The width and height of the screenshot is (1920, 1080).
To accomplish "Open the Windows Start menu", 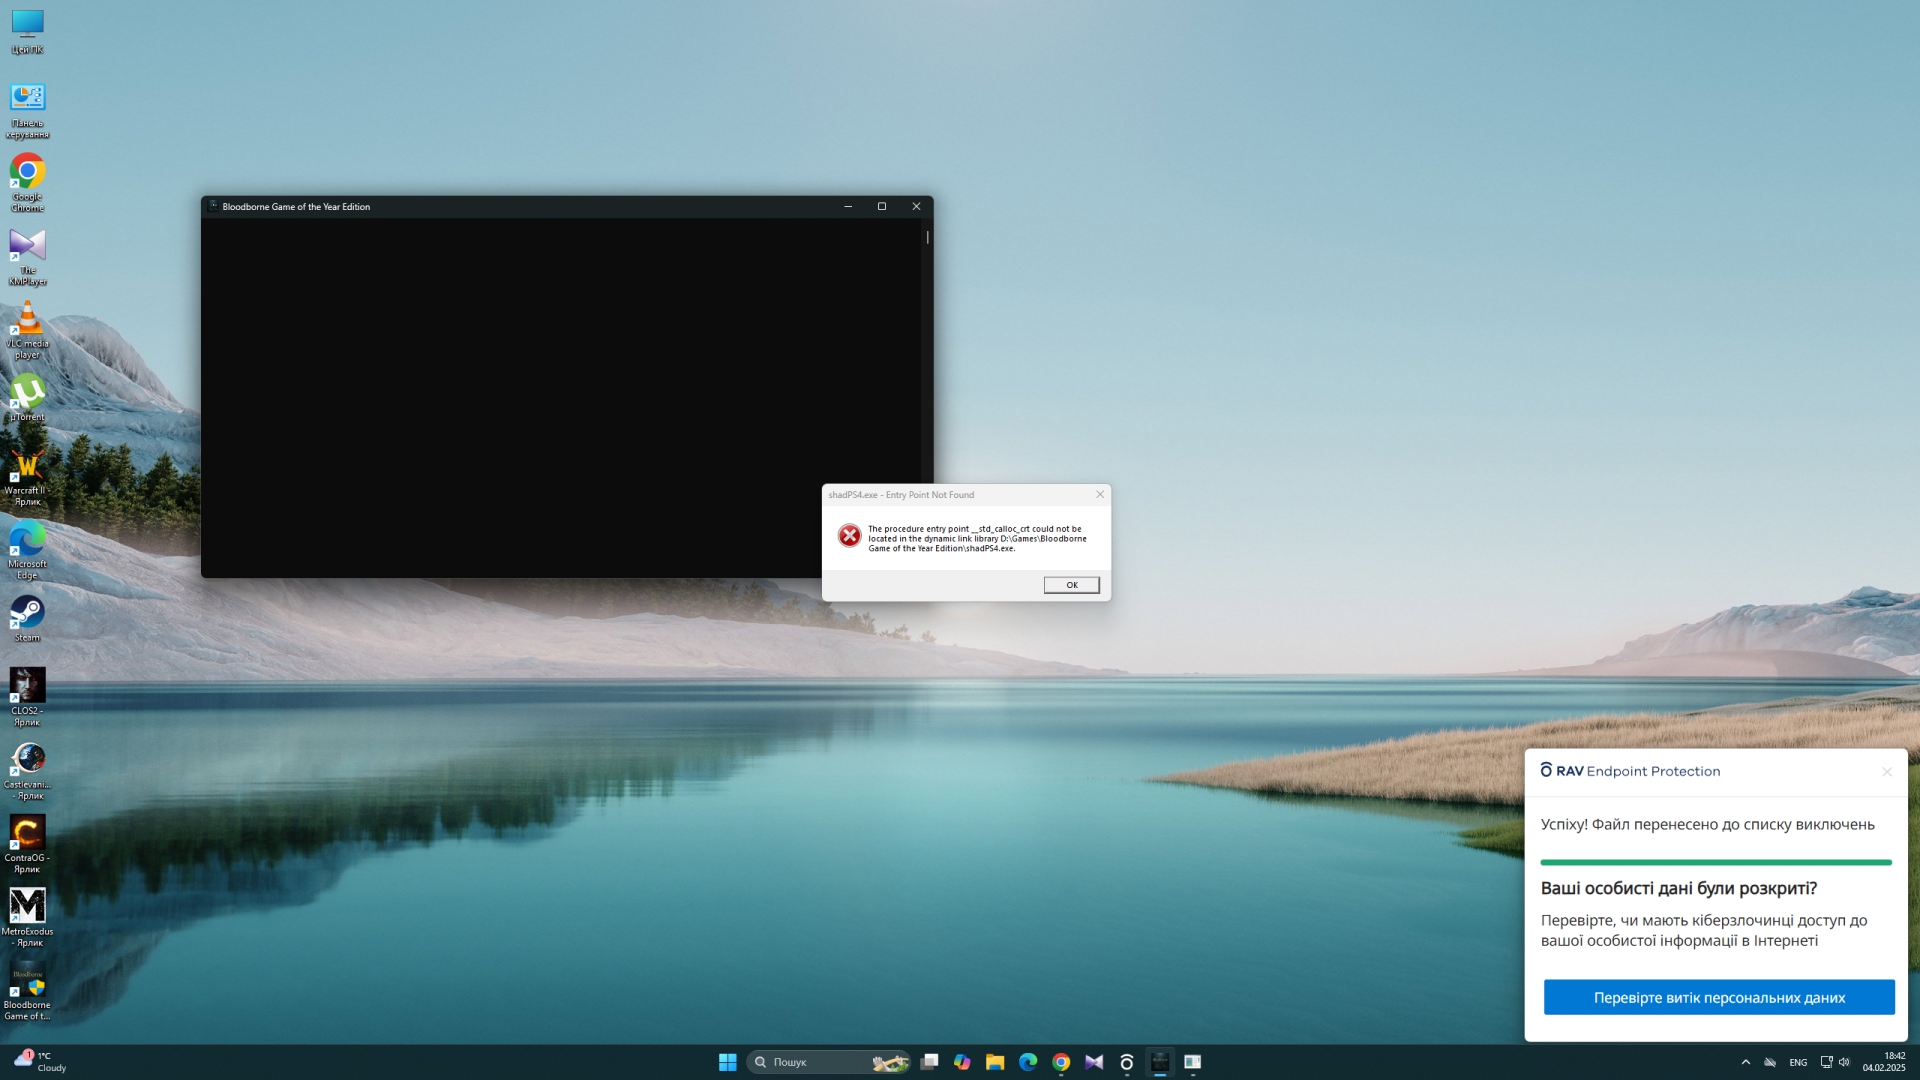I will pyautogui.click(x=727, y=1062).
